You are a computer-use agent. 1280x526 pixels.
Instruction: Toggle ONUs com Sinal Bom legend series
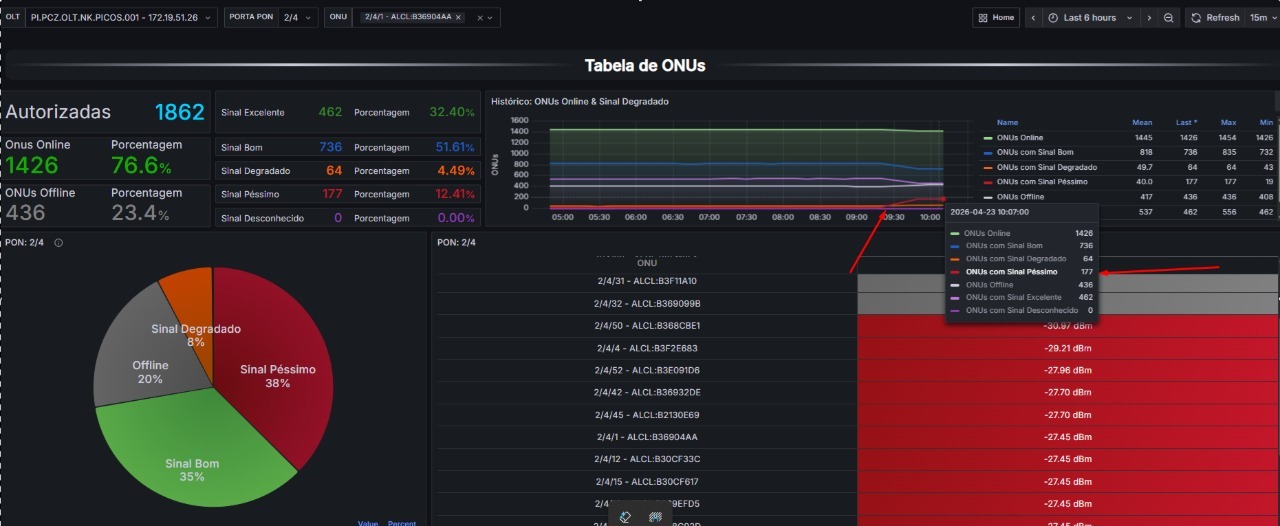click(x=1035, y=152)
